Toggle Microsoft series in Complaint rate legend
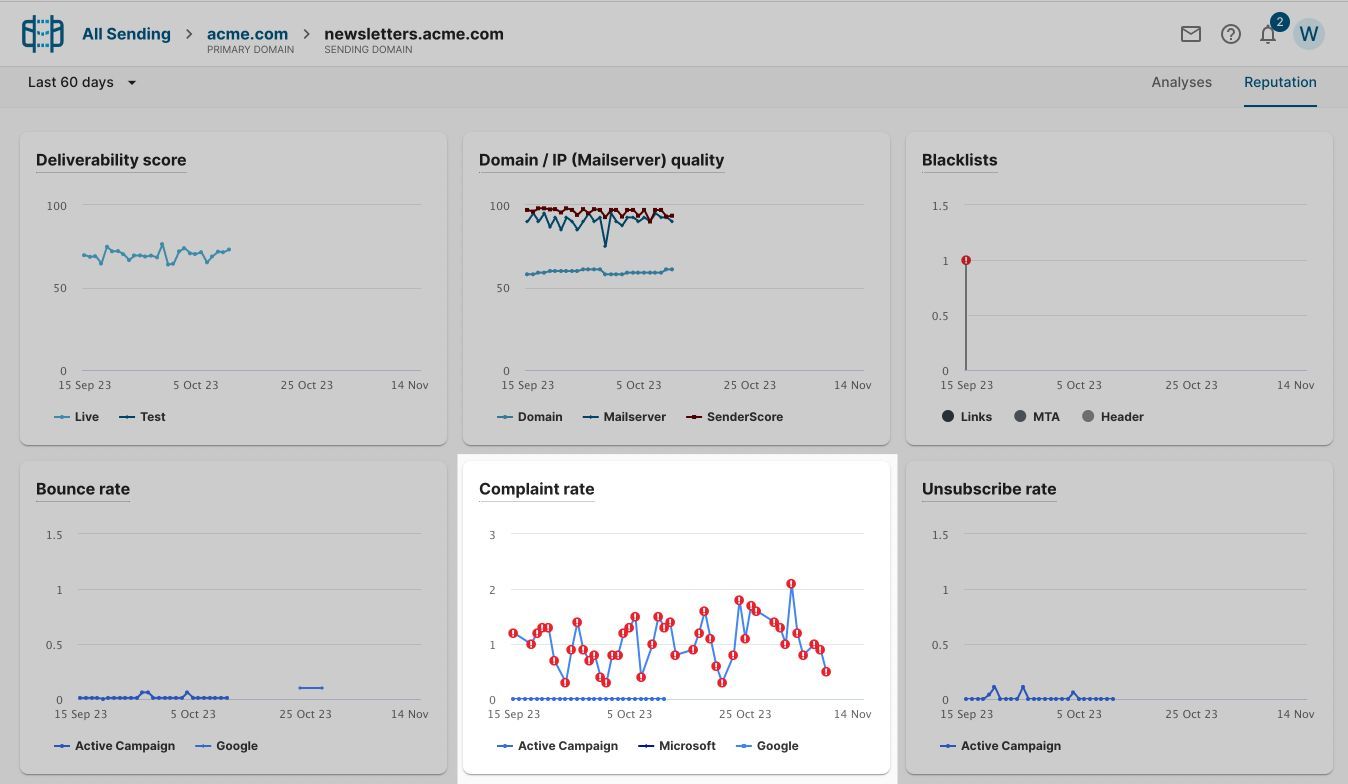1348x784 pixels. (677, 746)
